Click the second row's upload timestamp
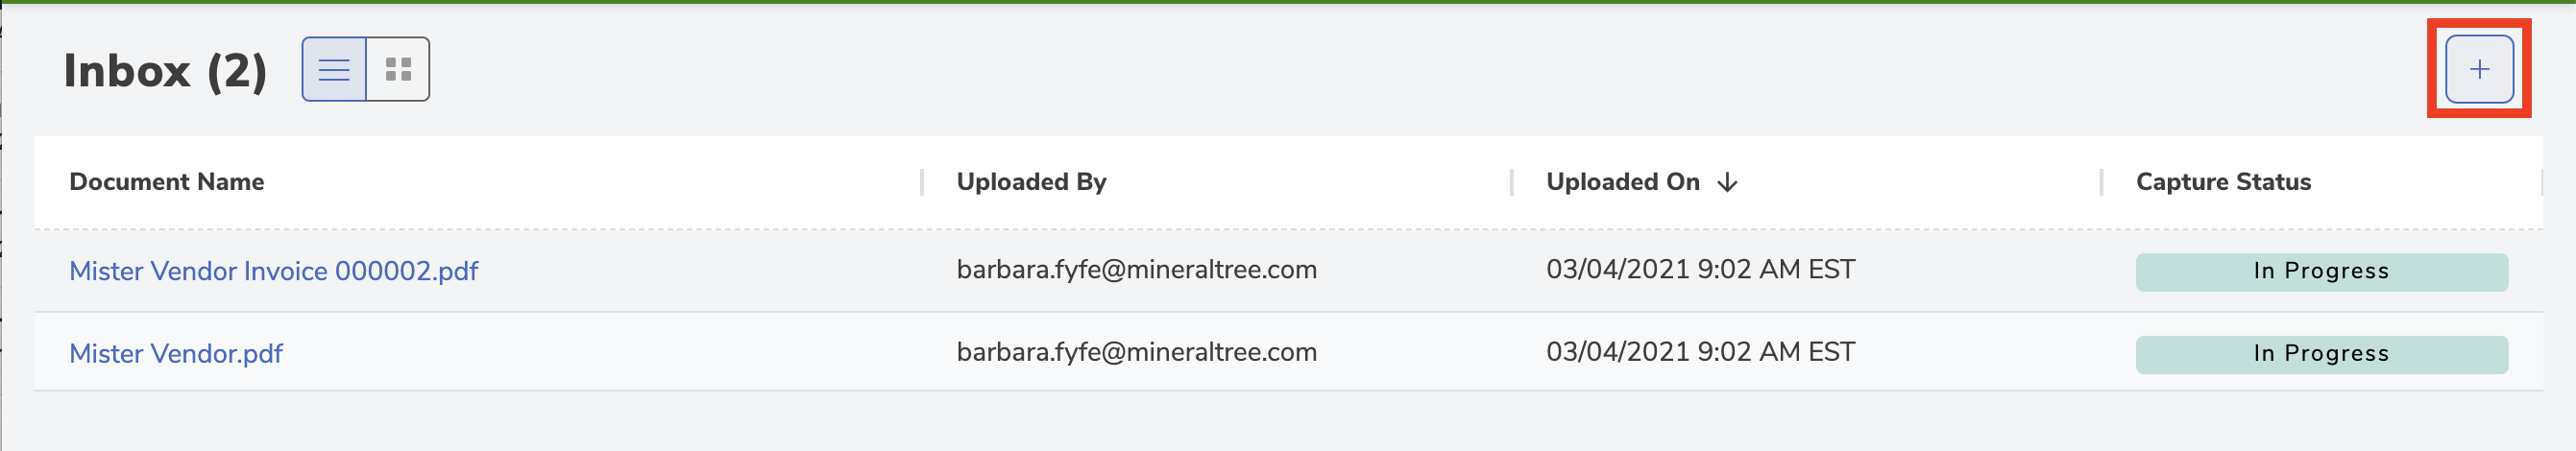Viewport: 2576px width, 451px height. tap(1701, 352)
